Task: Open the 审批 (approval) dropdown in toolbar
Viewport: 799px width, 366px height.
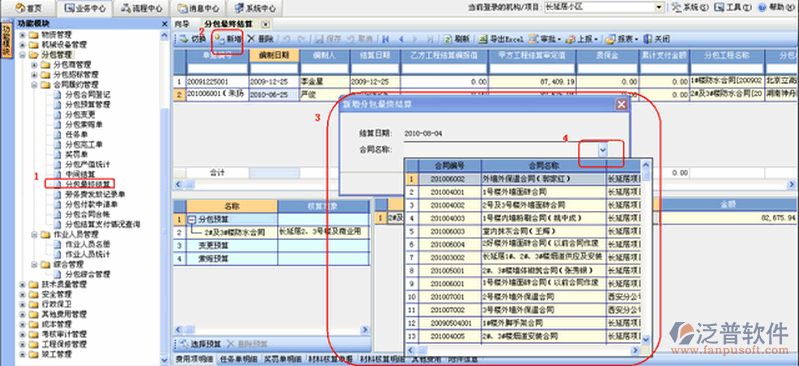Action: [544, 39]
